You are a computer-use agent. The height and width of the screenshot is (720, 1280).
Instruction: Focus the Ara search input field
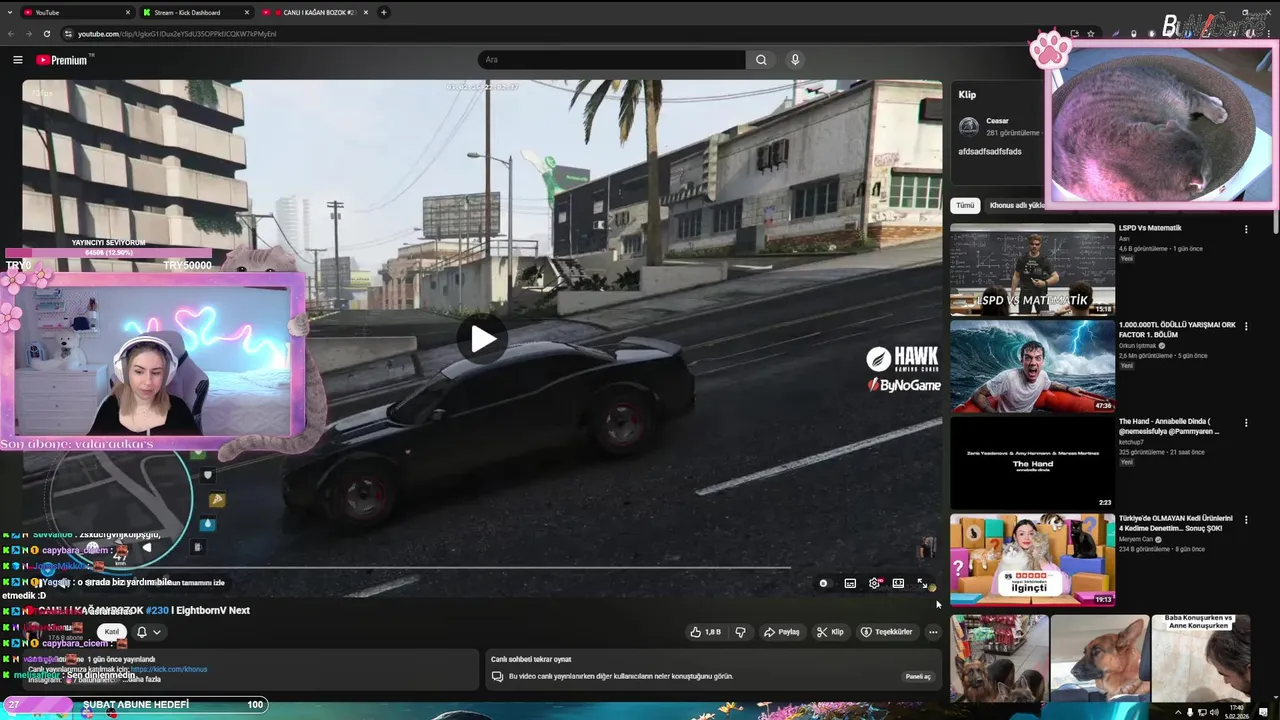pos(612,60)
